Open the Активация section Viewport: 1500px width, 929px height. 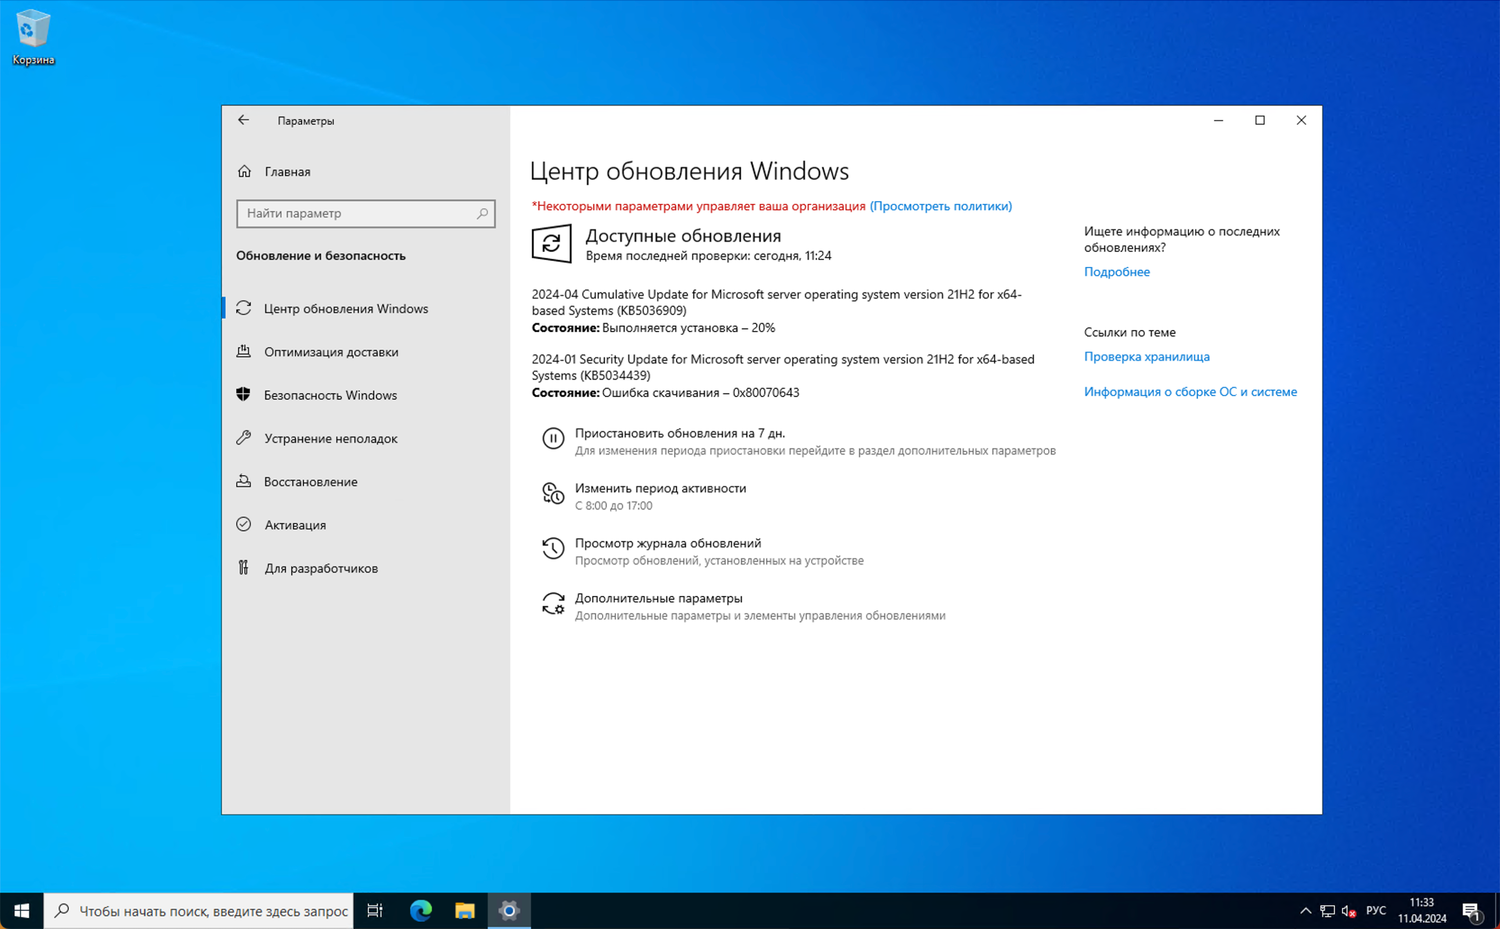[x=295, y=525]
